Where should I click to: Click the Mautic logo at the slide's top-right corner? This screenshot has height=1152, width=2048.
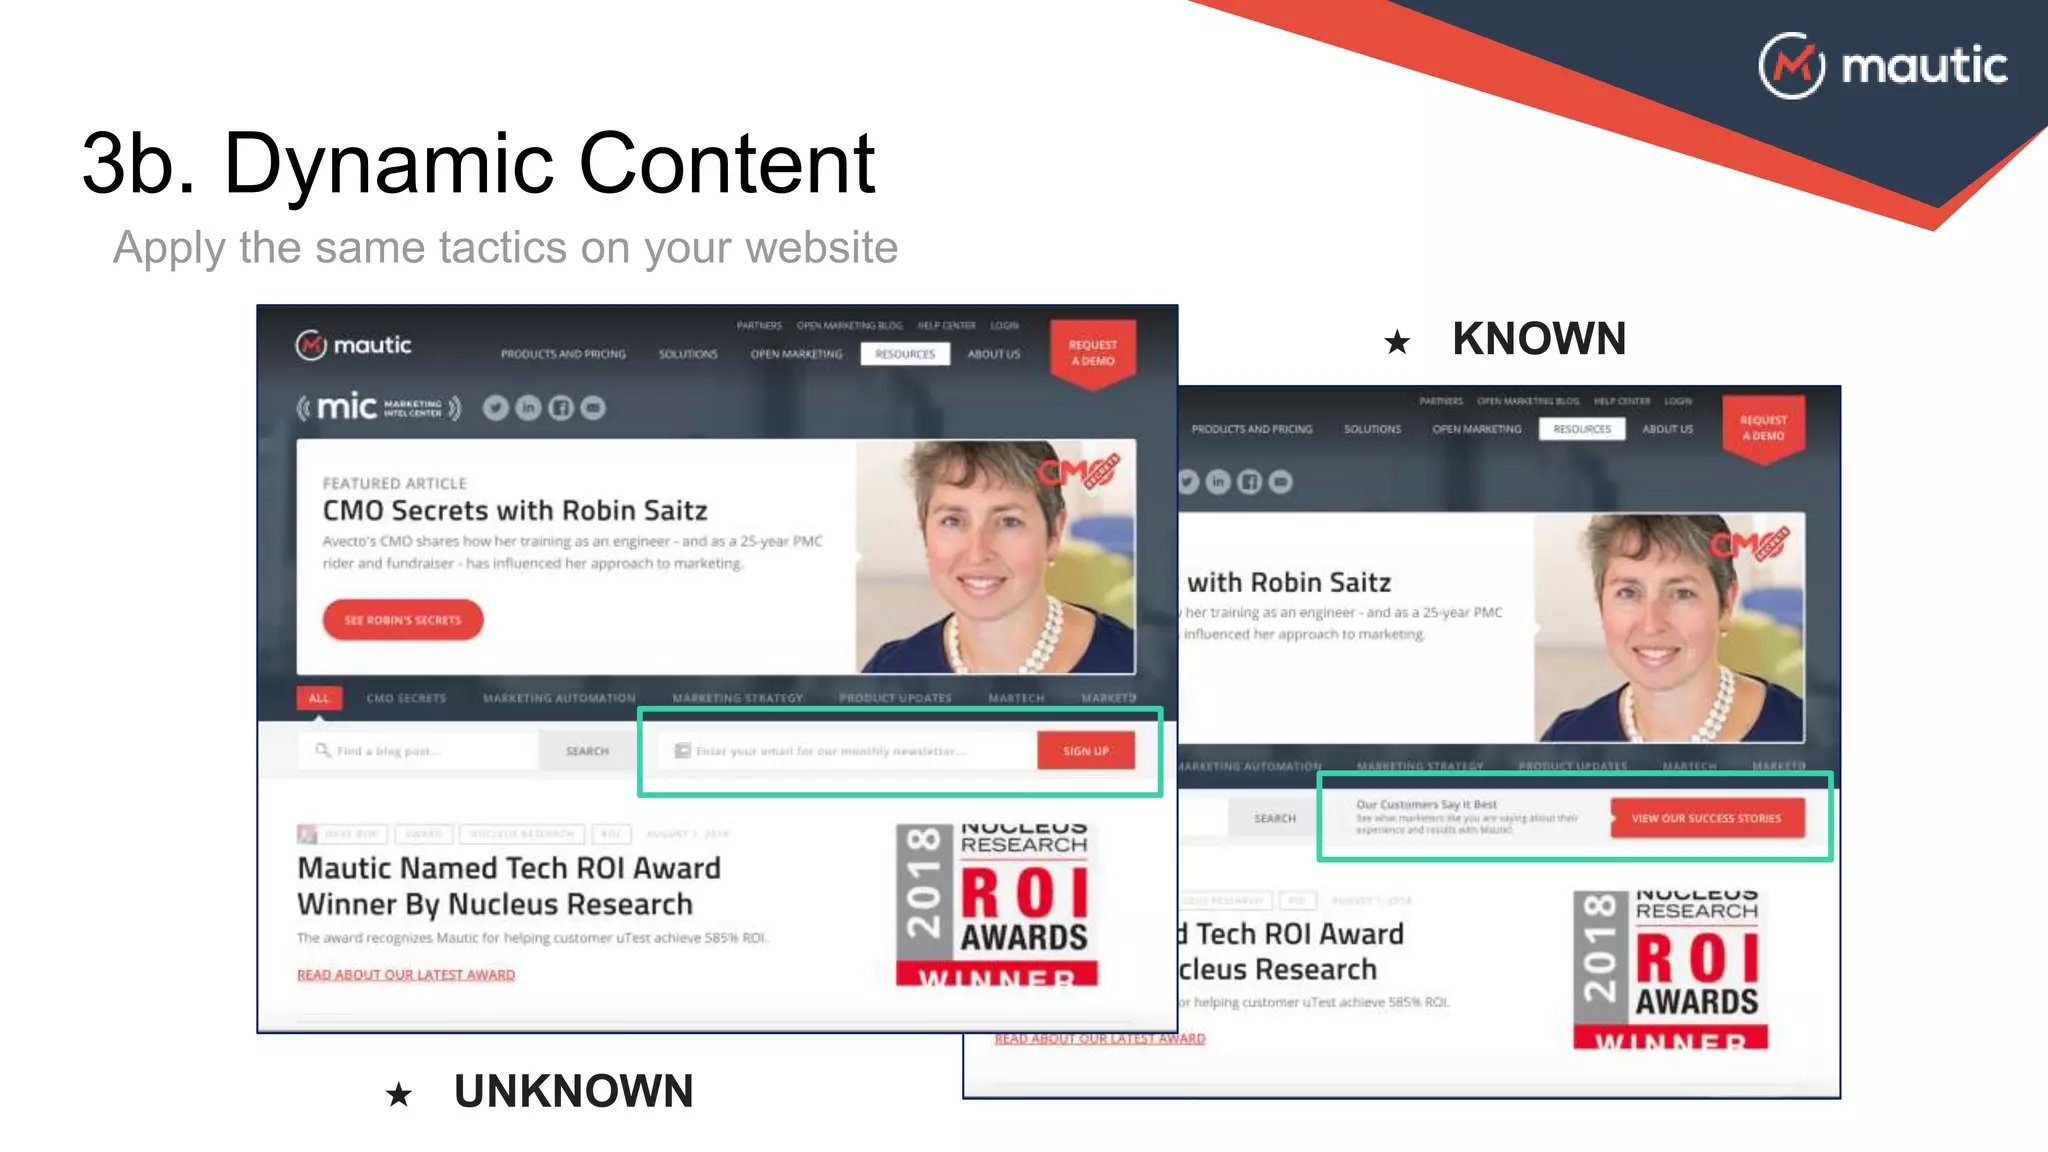[1883, 66]
